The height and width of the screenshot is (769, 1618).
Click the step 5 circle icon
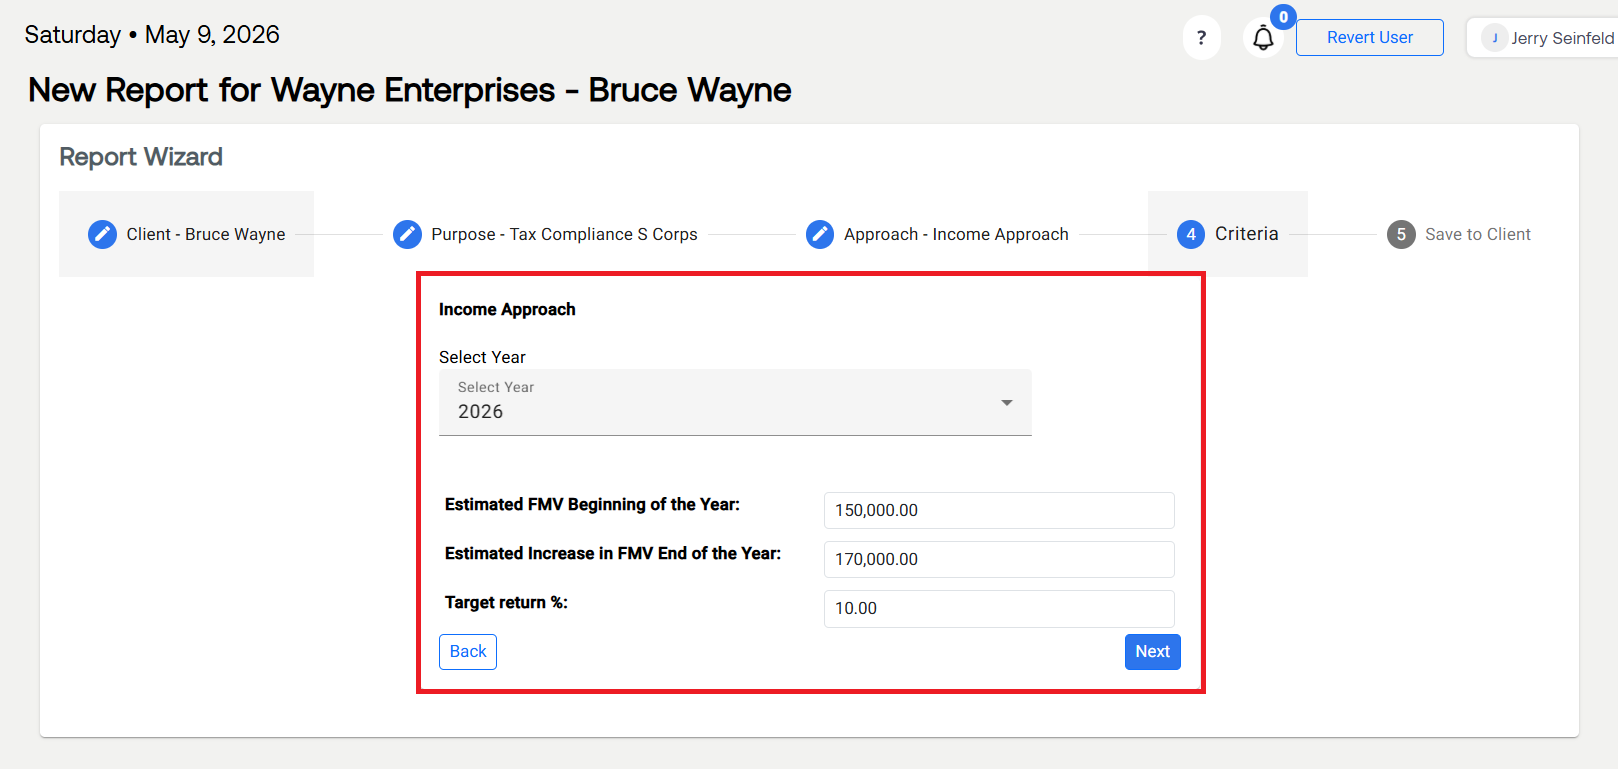1401,234
